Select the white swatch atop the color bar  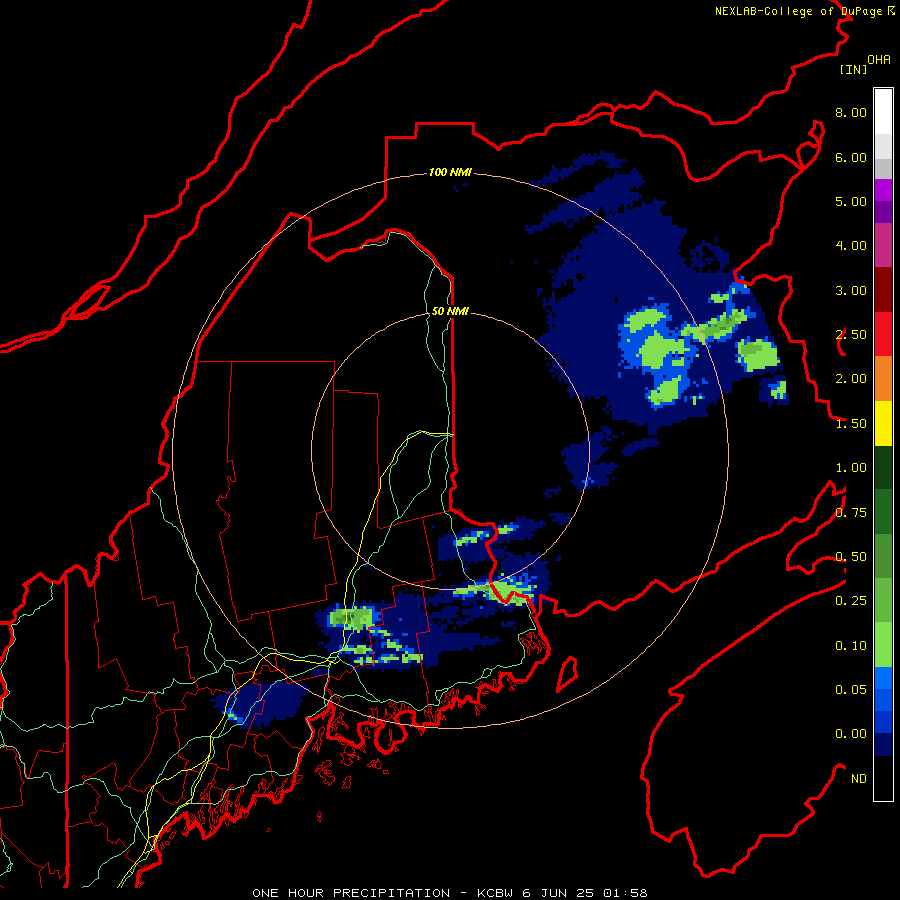click(x=883, y=112)
